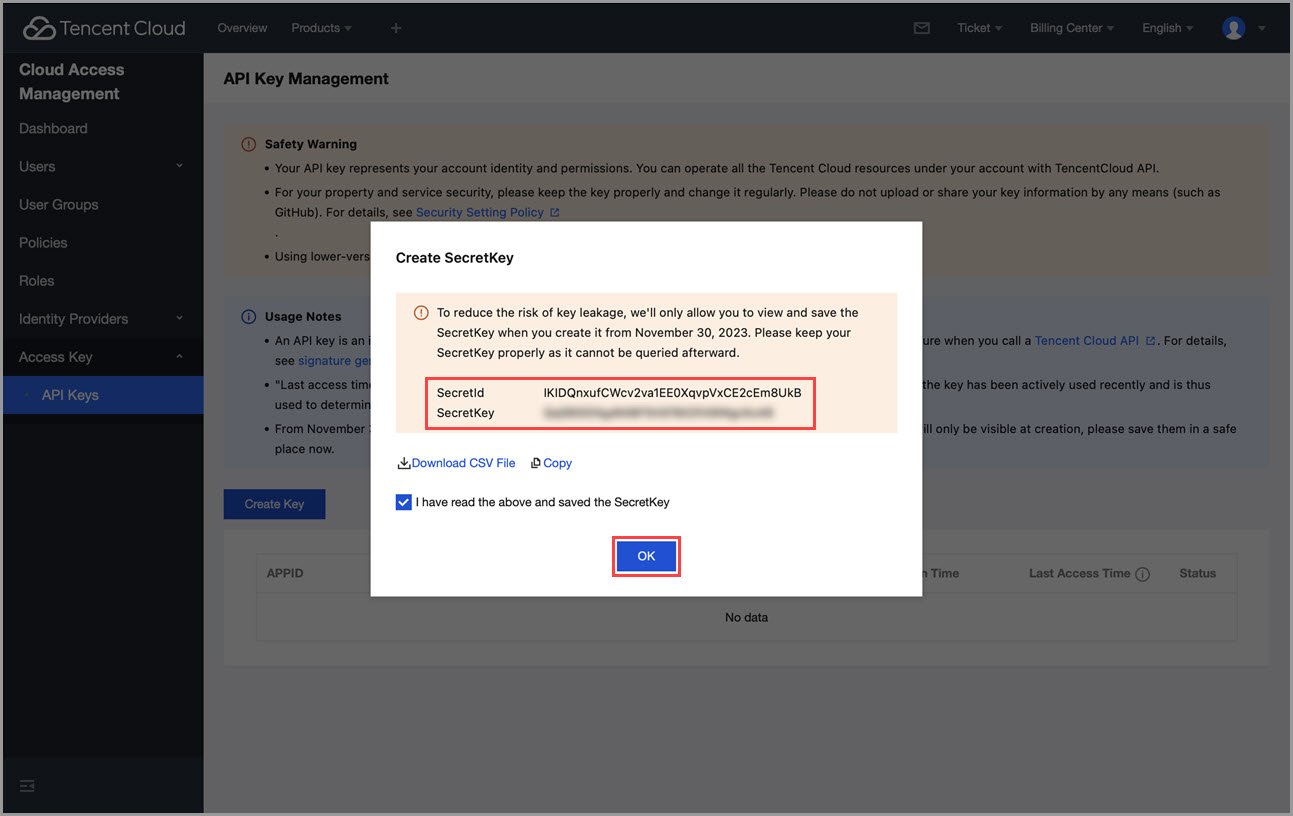Click the Last Access Time info icon

click(x=1142, y=574)
